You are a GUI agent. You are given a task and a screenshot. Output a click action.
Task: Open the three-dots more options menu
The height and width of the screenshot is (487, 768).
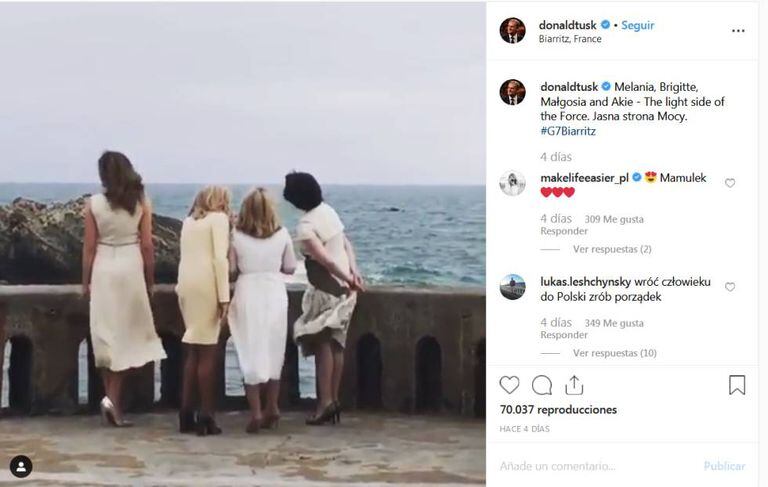[x=738, y=31]
